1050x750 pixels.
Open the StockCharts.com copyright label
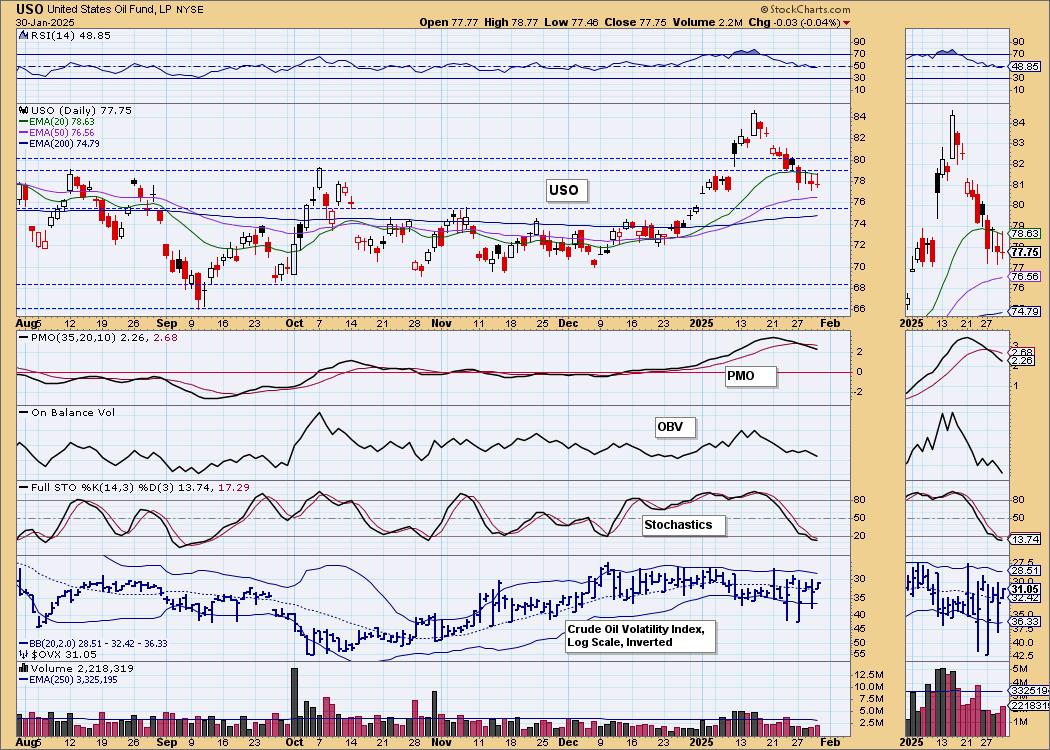[x=808, y=9]
